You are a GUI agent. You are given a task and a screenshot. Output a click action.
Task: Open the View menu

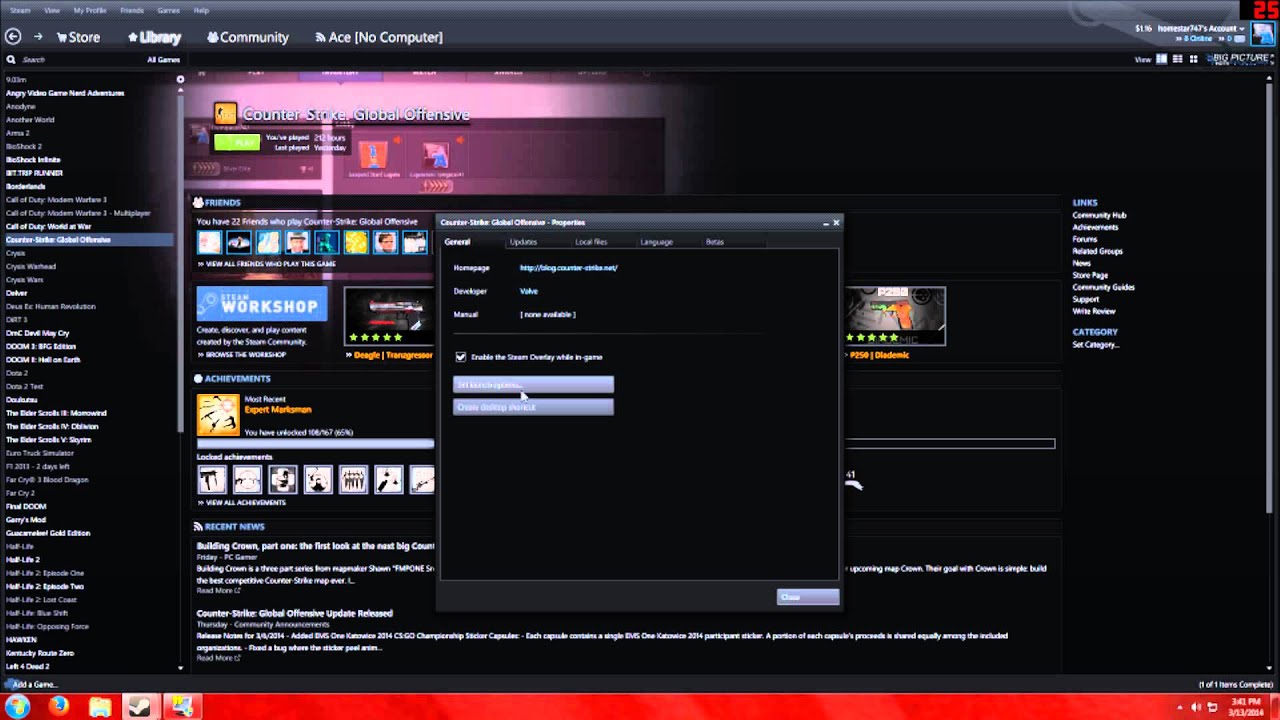pyautogui.click(x=52, y=10)
